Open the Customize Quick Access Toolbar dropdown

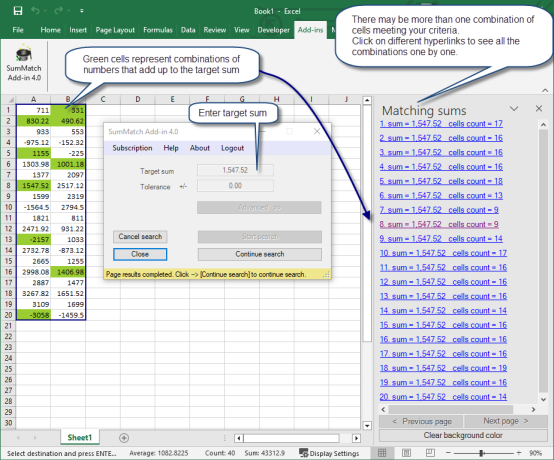(82, 11)
